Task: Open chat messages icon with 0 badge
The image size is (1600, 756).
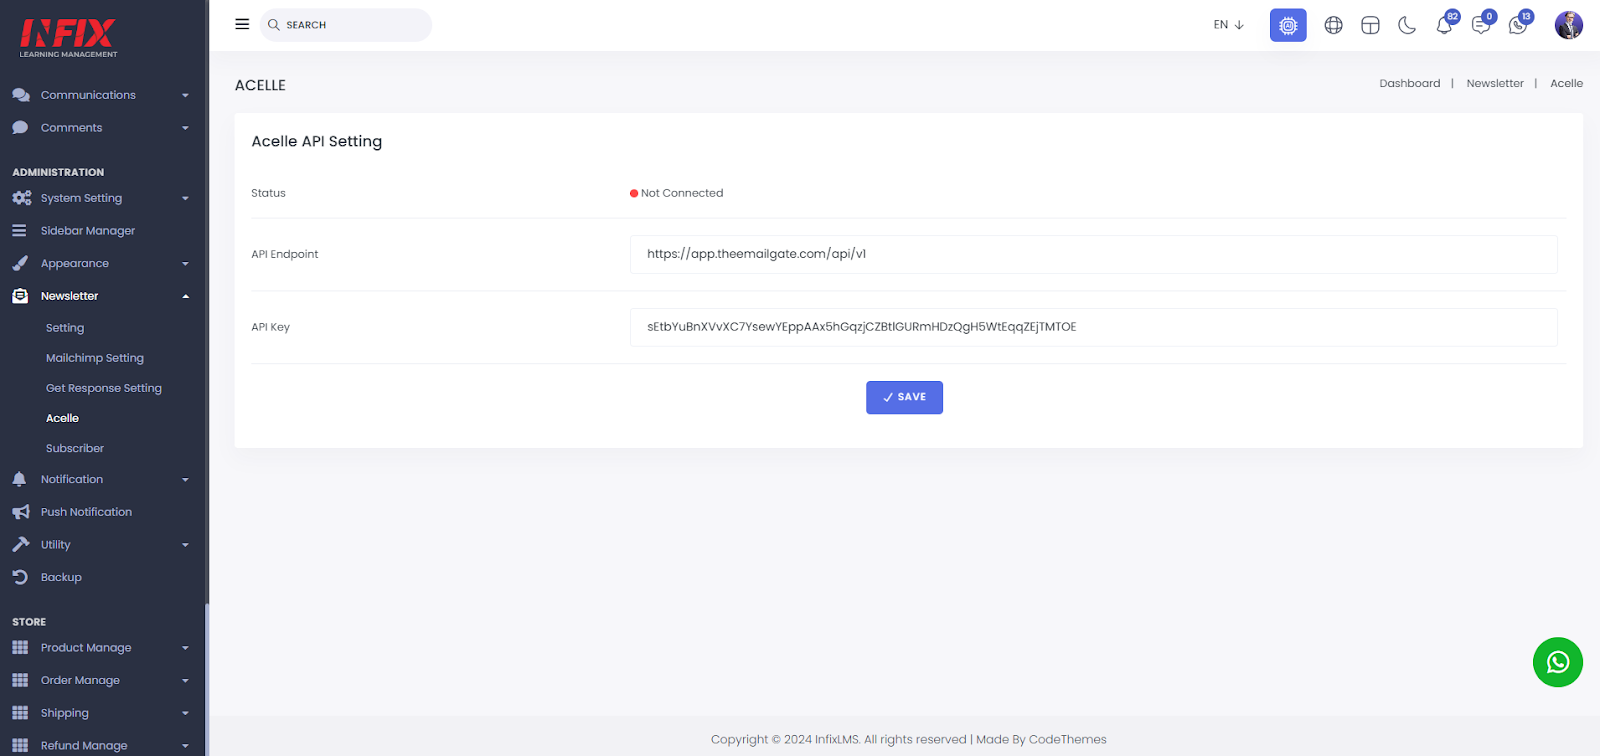Action: click(x=1482, y=24)
